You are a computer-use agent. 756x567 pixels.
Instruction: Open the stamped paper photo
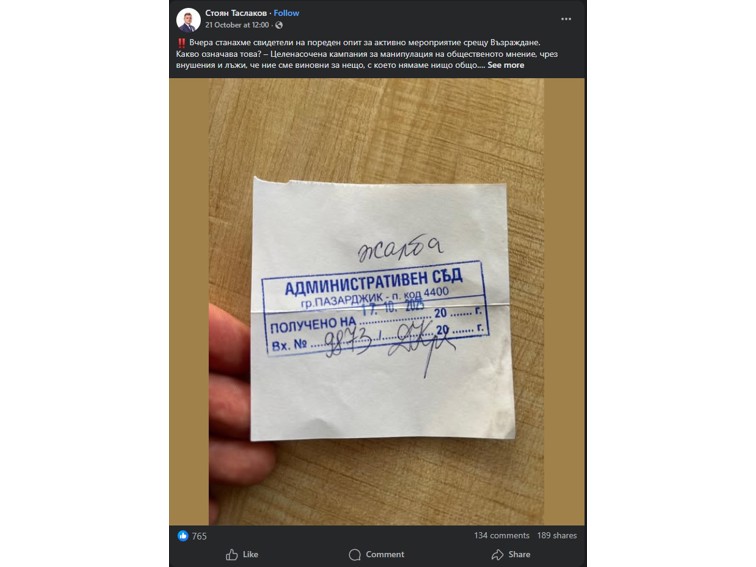(x=378, y=302)
